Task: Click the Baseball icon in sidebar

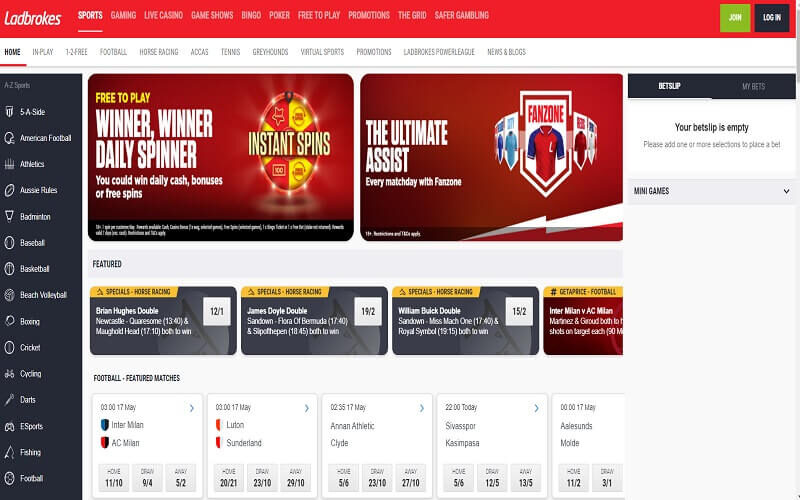Action: (9, 243)
